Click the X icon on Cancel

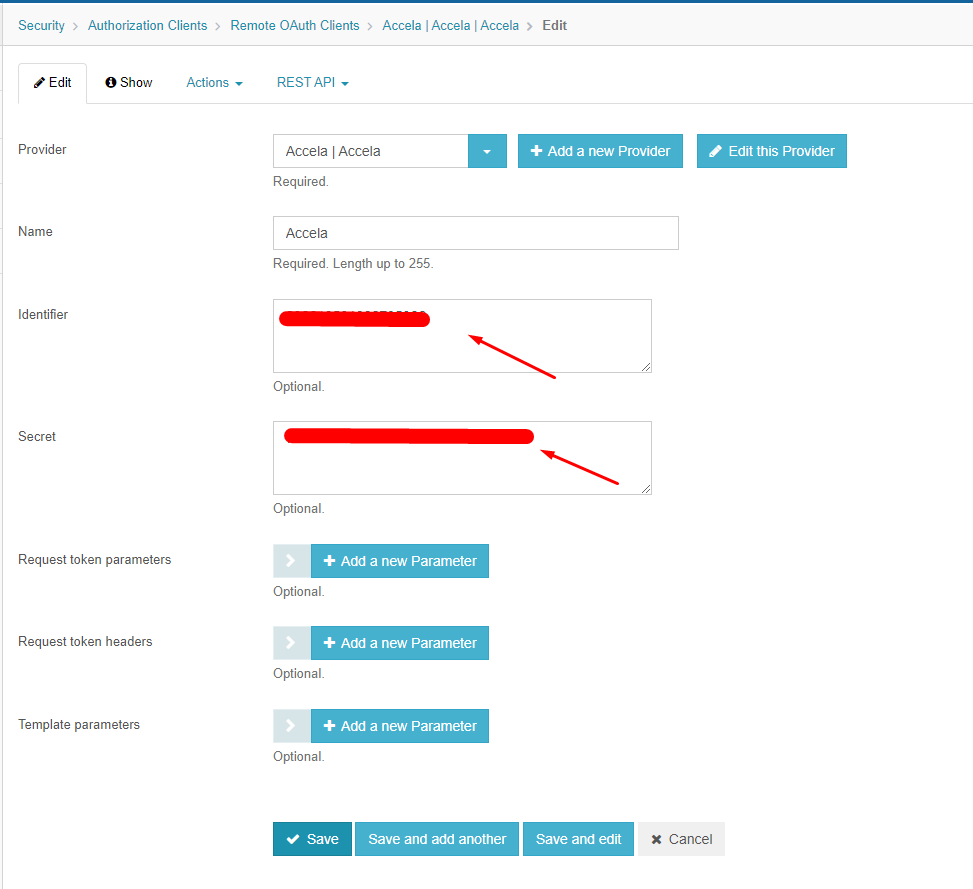(656, 839)
